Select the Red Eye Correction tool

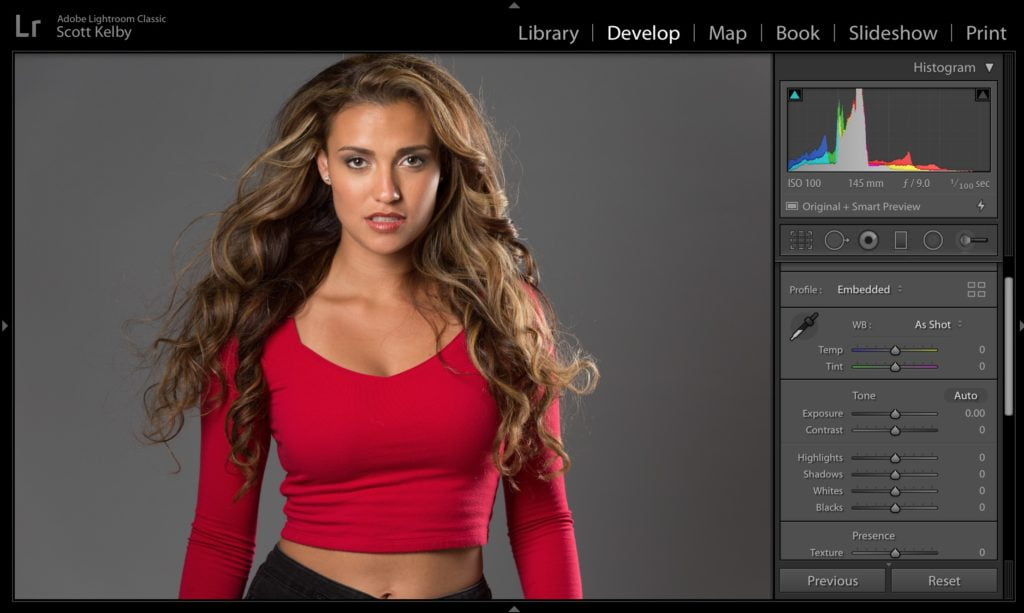point(868,240)
